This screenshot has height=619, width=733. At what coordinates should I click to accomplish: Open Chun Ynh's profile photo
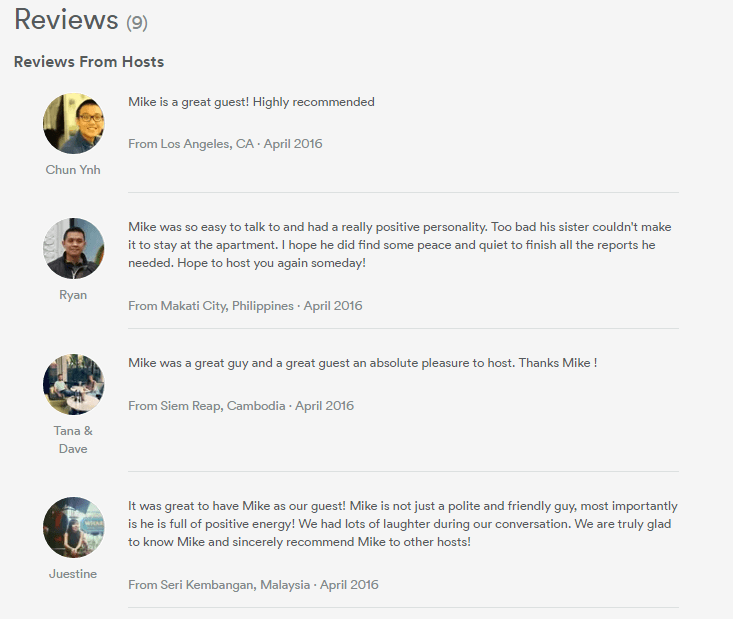(73, 123)
